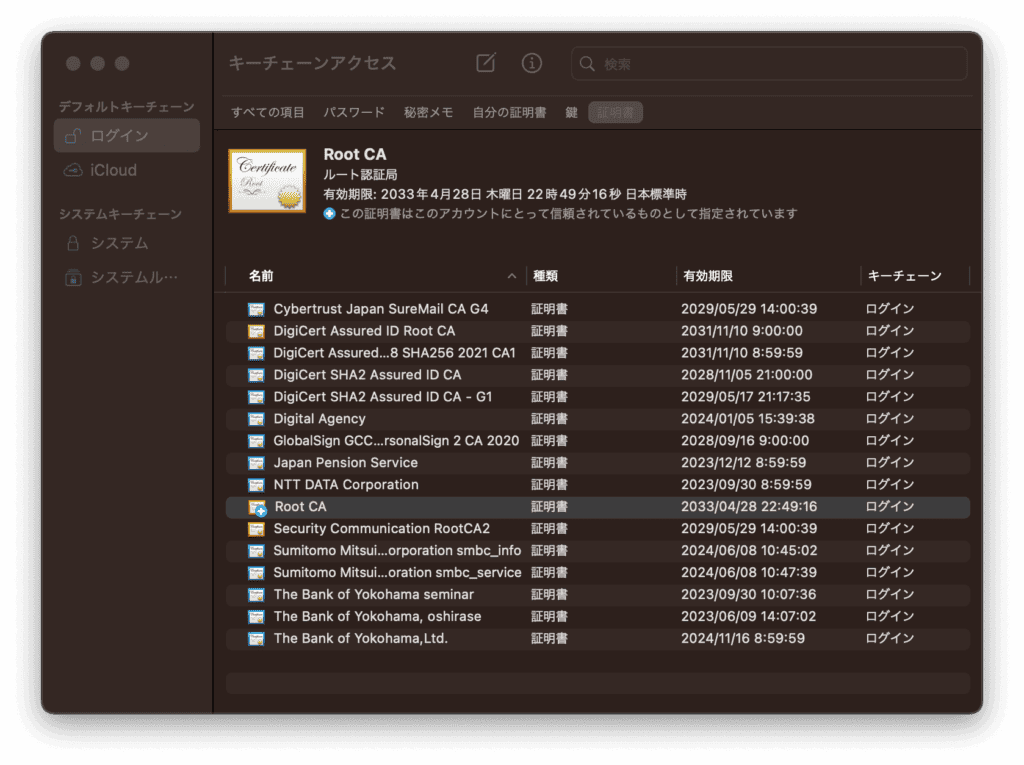The width and height of the screenshot is (1024, 765).
Task: Click certificate icon of NTT DATA Corporation
Action: coord(256,485)
